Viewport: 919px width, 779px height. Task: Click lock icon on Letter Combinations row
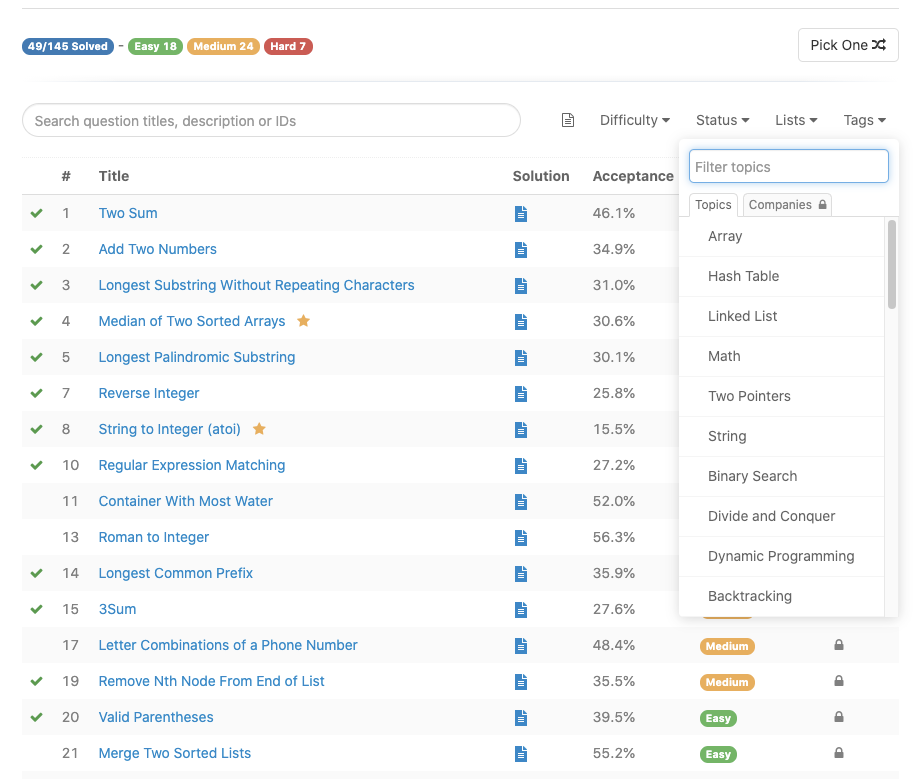click(x=839, y=645)
